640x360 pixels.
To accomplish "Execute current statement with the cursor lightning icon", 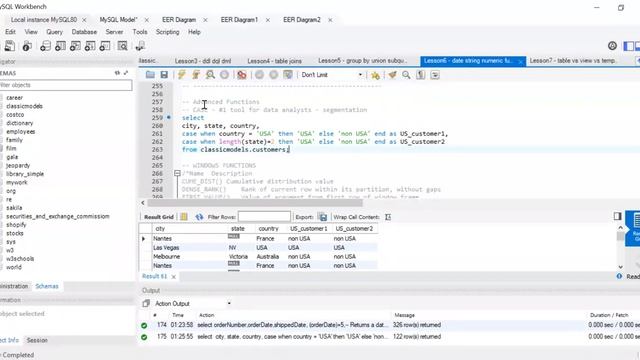I will (196, 75).
